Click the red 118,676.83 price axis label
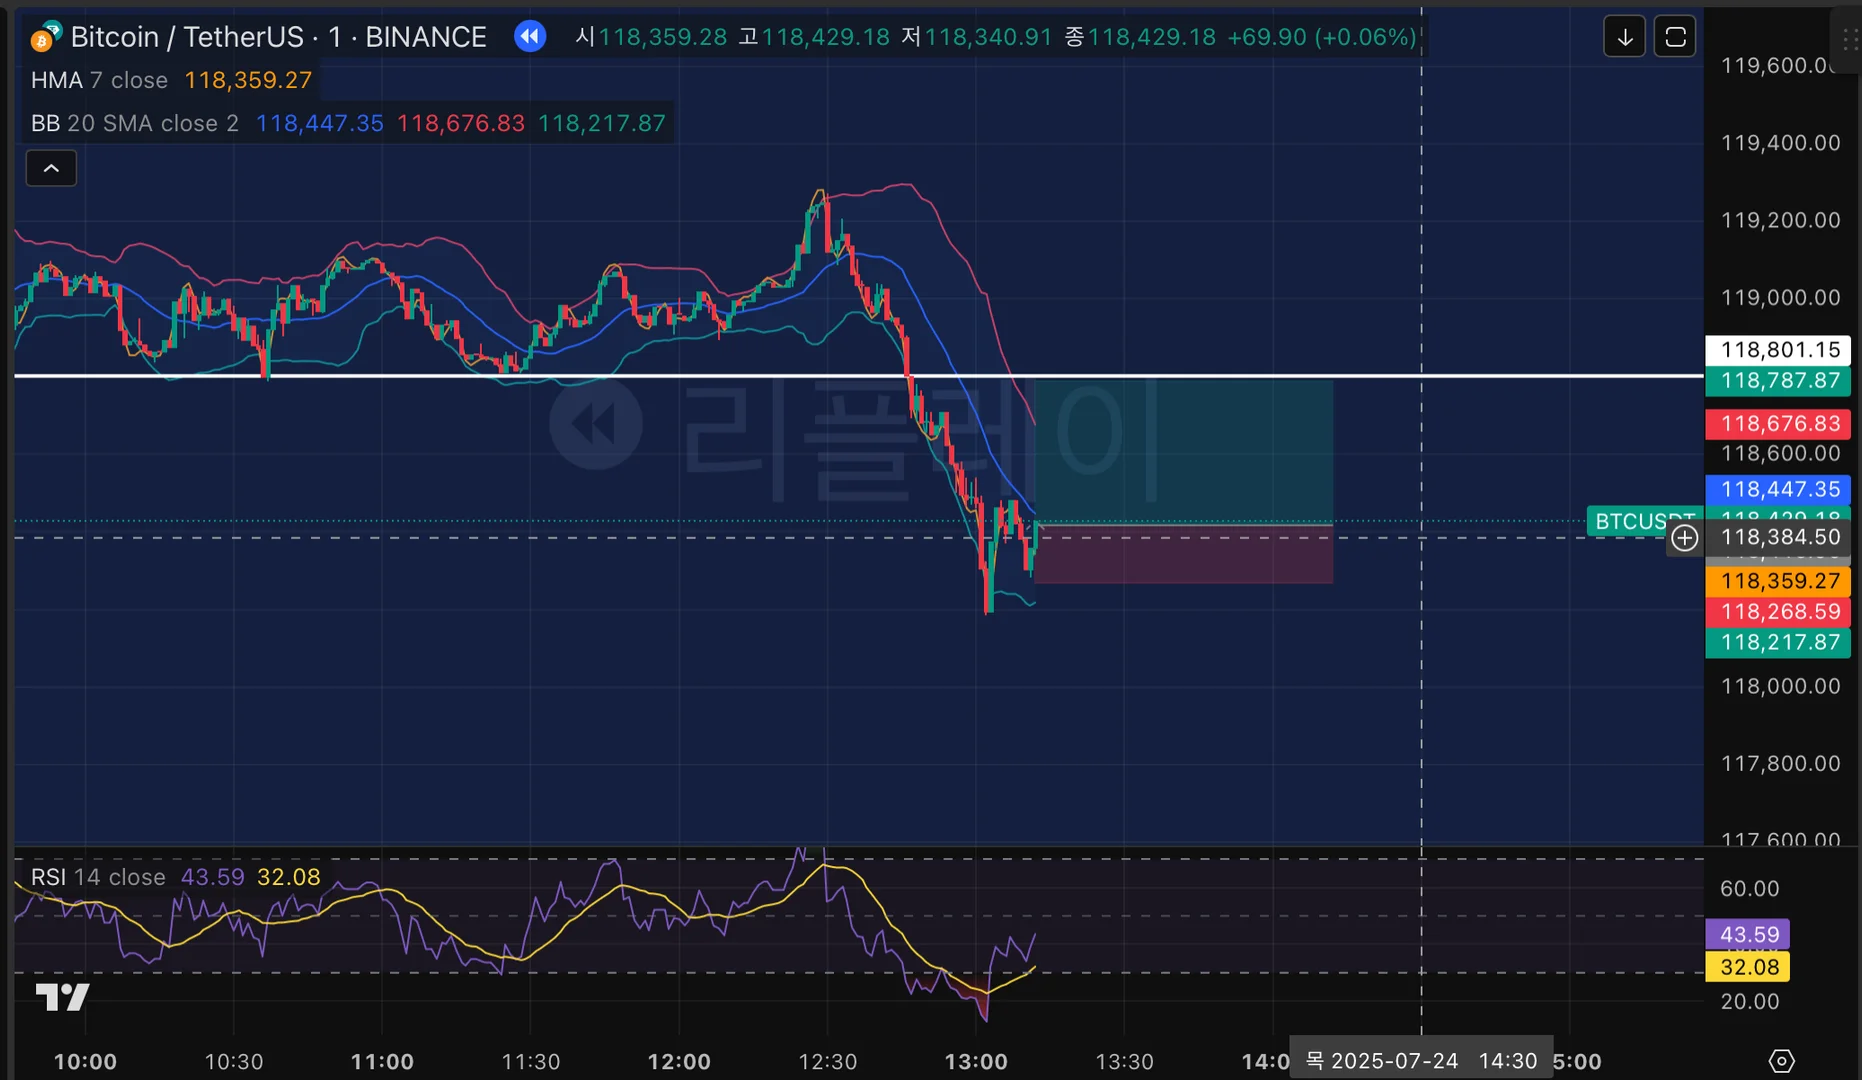The width and height of the screenshot is (1862, 1080). (x=1779, y=424)
